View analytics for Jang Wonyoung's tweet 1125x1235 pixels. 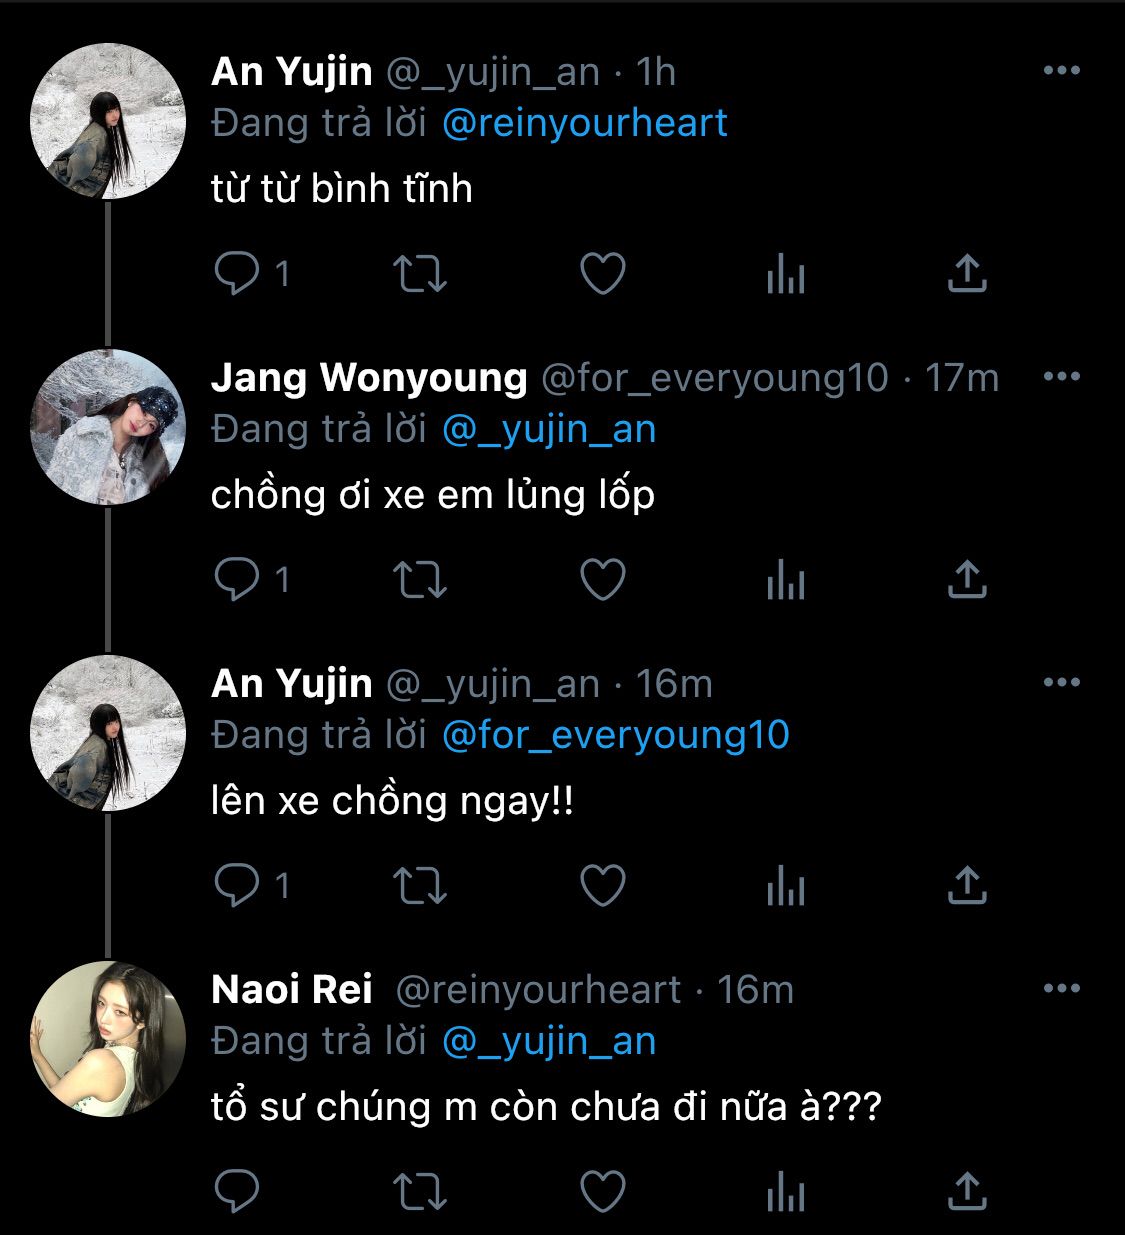(786, 580)
